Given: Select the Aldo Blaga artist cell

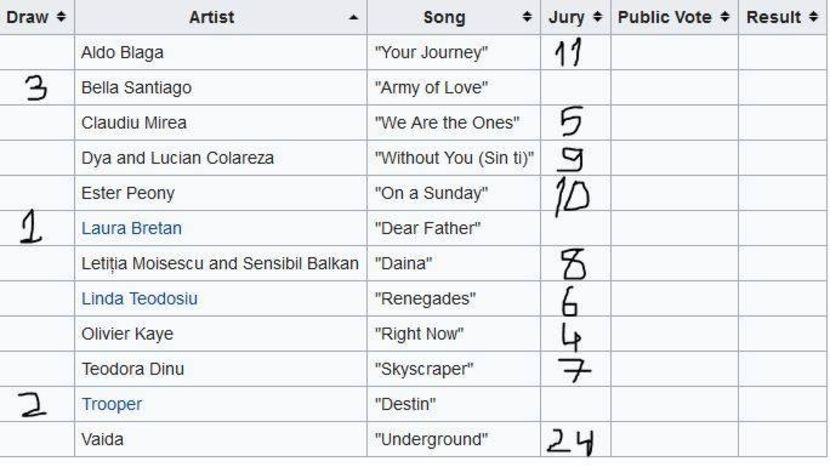Looking at the screenshot, I should pyautogui.click(x=122, y=52).
